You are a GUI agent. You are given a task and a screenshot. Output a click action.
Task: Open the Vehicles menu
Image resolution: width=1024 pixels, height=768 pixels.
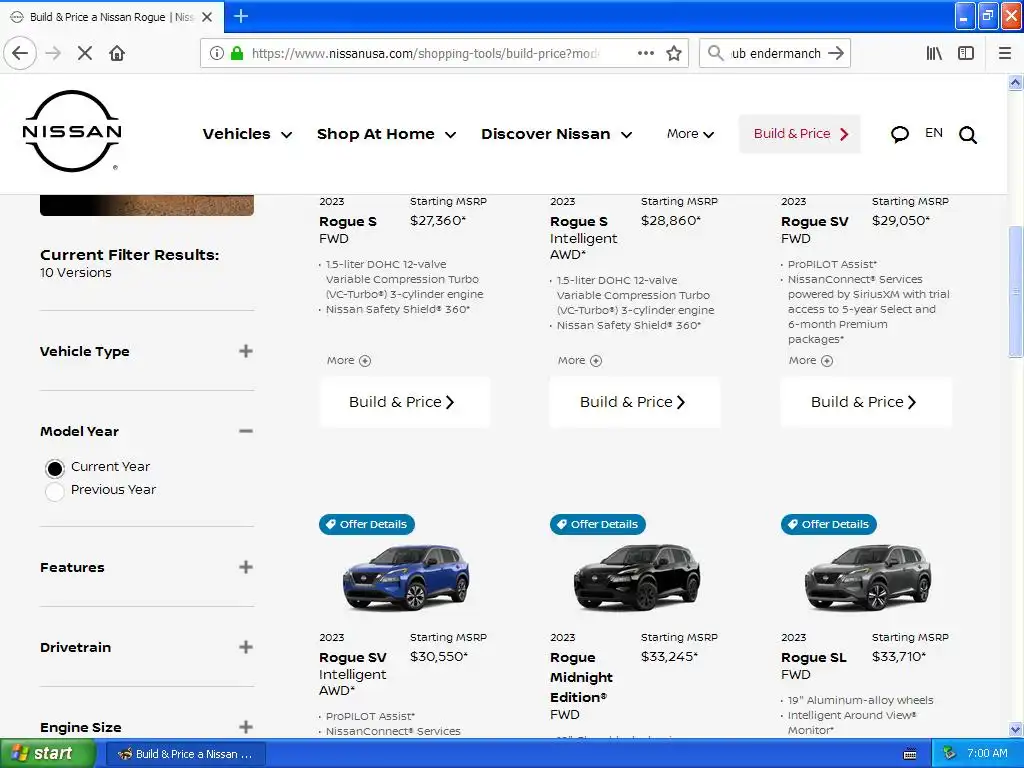(248, 134)
